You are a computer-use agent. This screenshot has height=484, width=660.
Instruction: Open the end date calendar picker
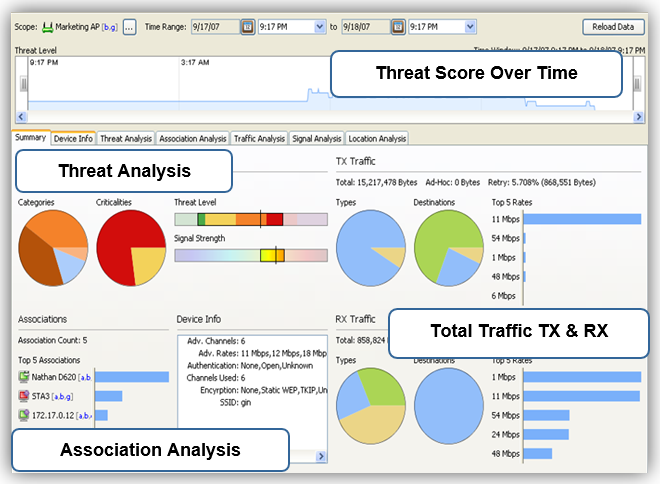pos(398,27)
